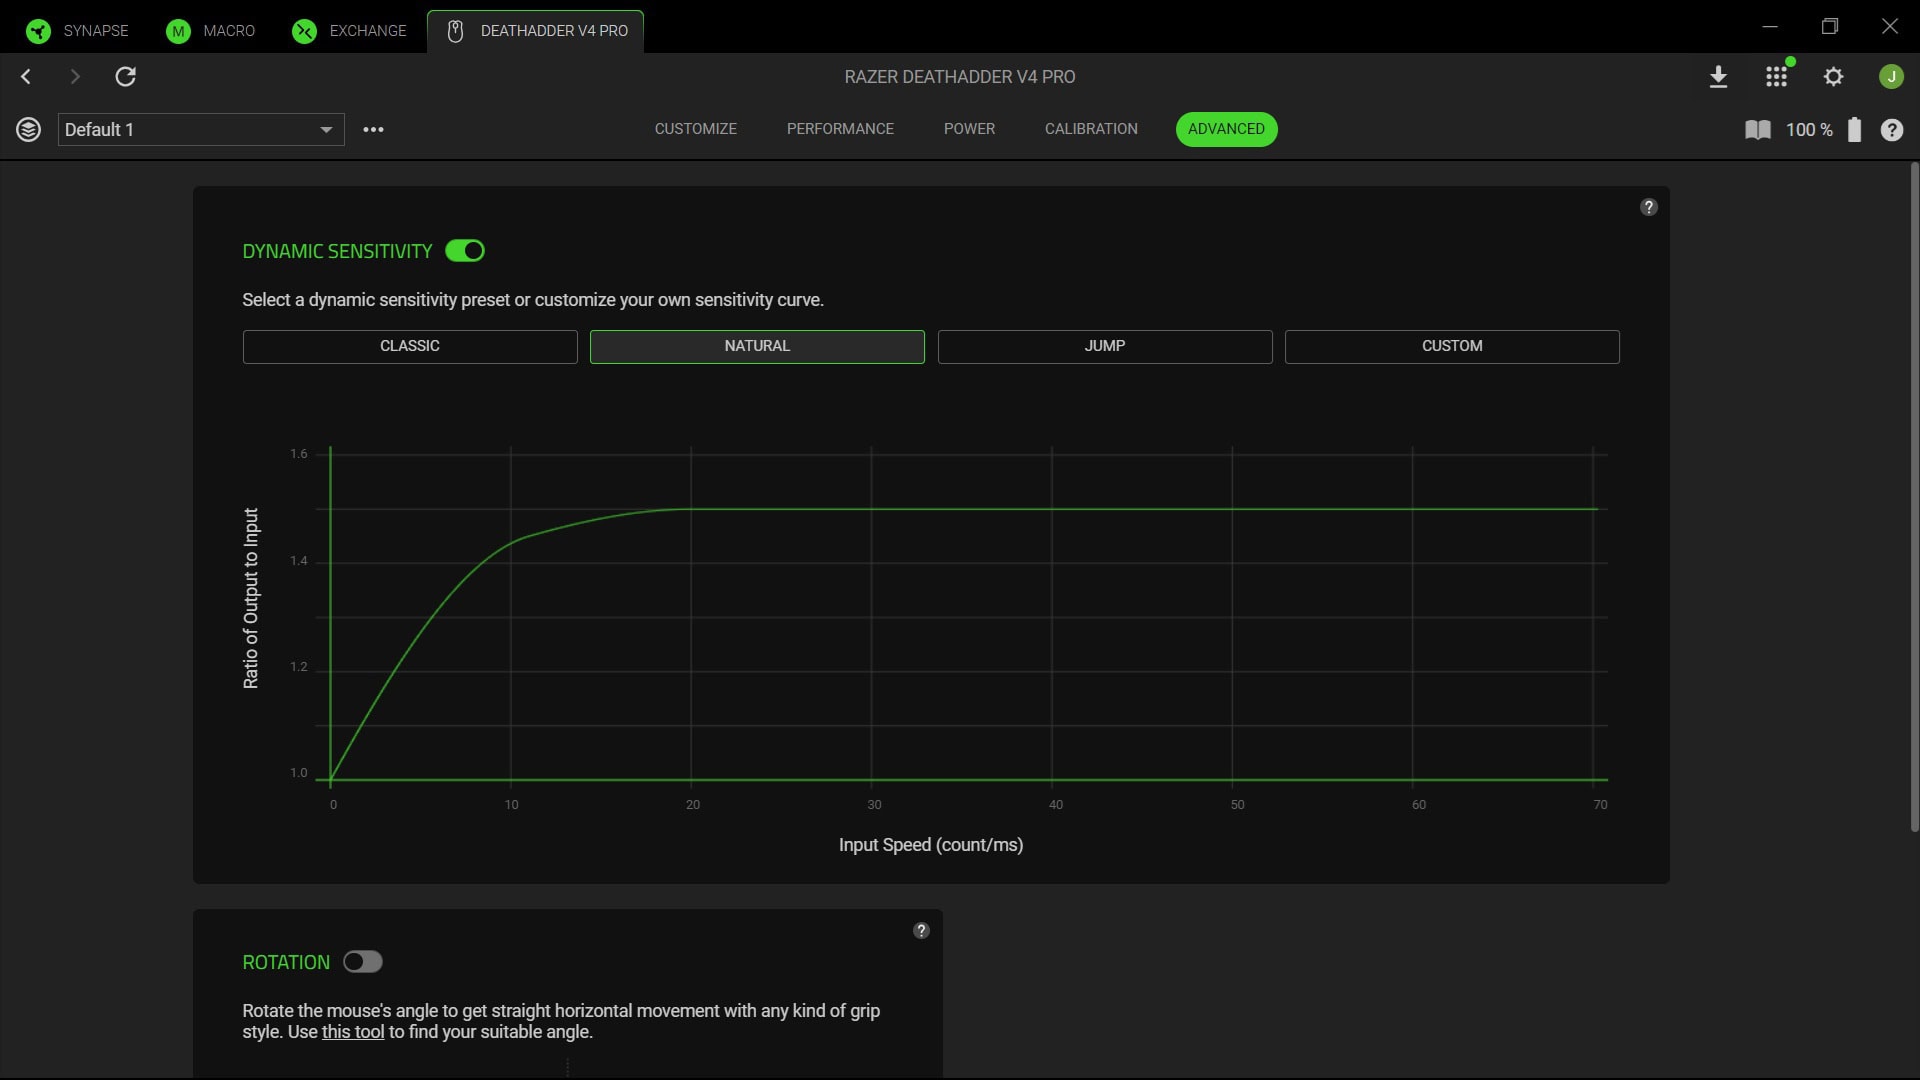This screenshot has width=1920, height=1080.
Task: Click the refresh icon
Action: coord(125,77)
